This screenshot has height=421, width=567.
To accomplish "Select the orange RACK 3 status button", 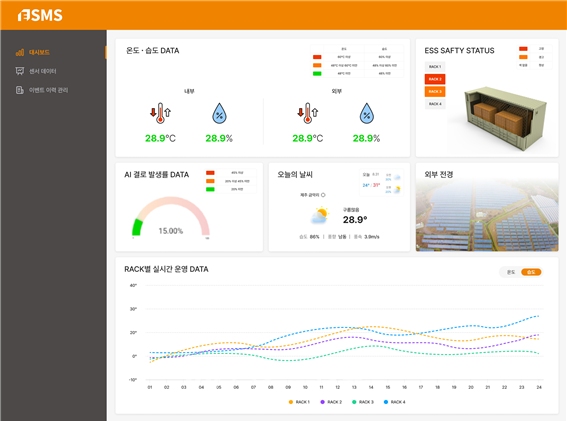I will pos(435,92).
